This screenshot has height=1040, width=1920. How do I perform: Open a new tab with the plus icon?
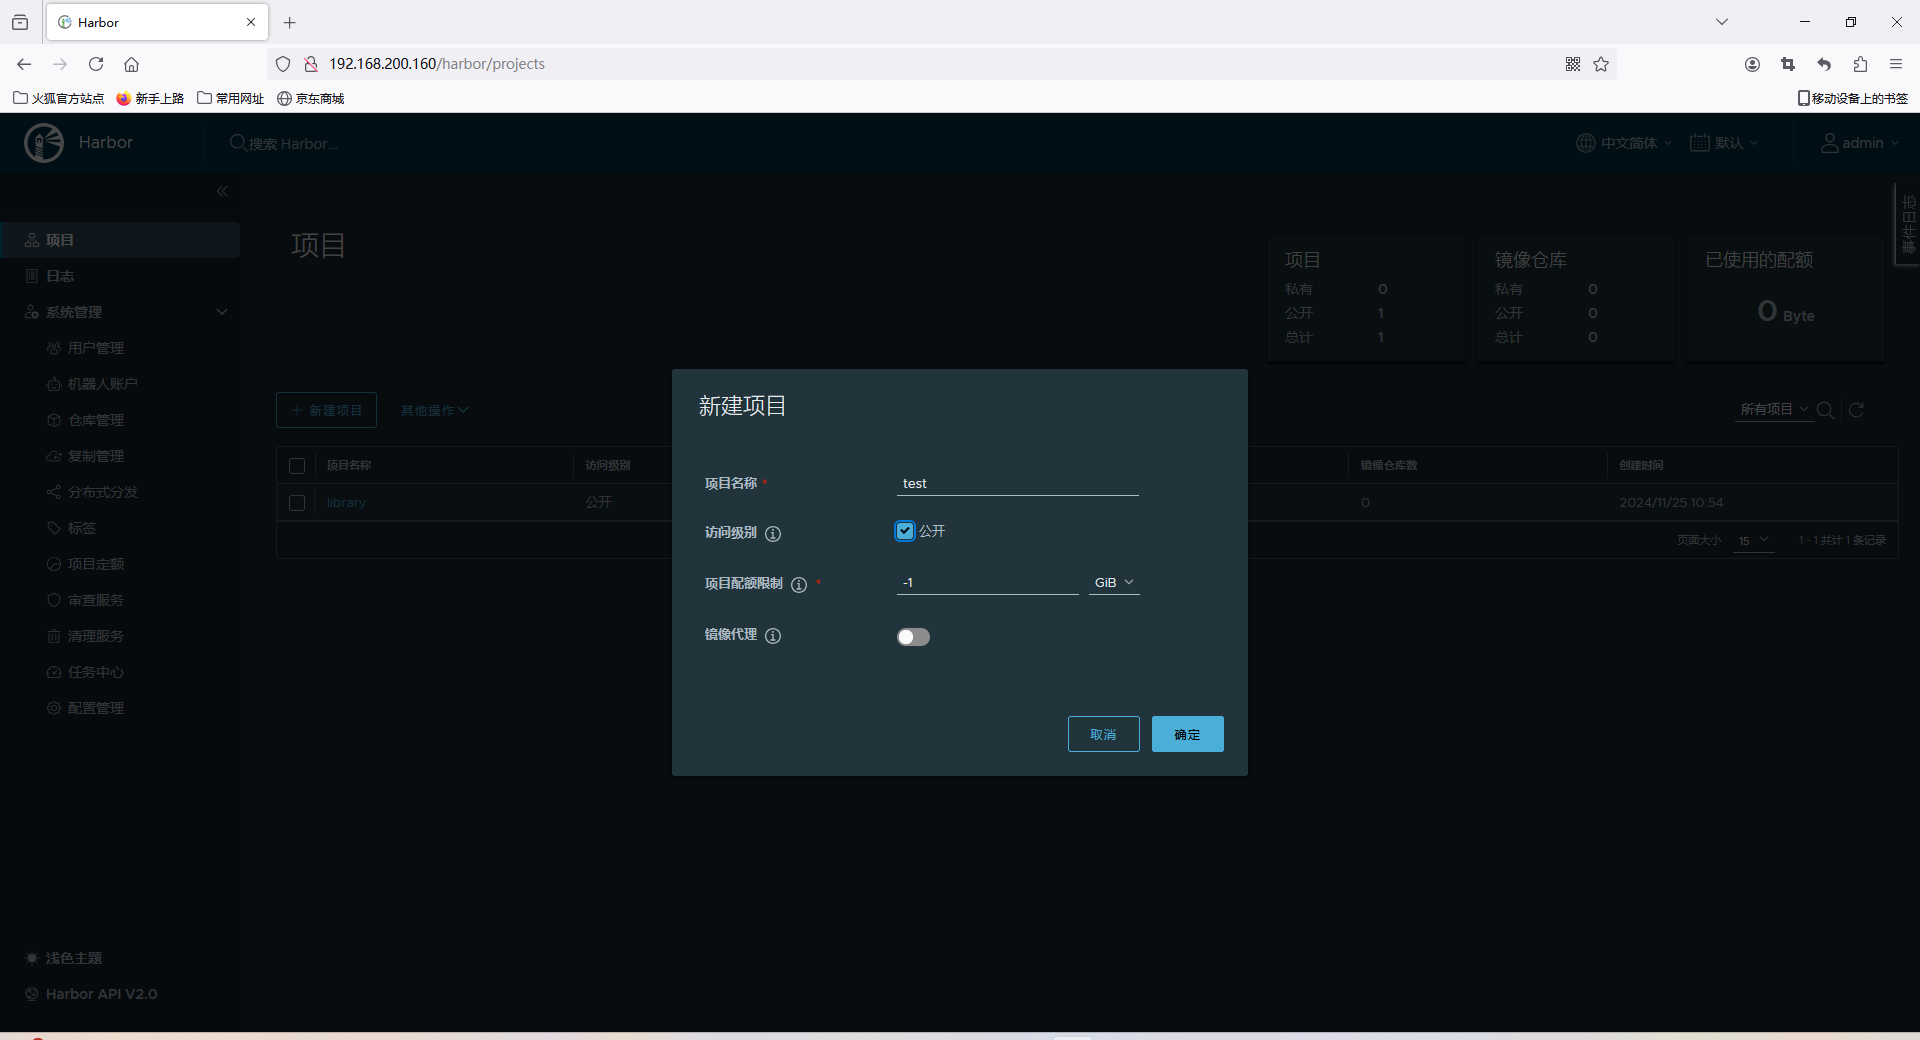(290, 22)
